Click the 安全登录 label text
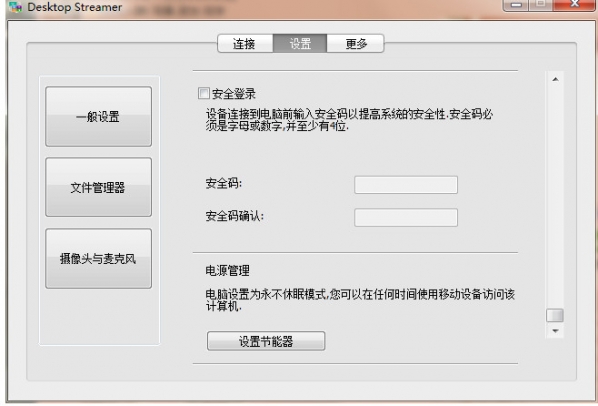This screenshot has width=598, height=406. coord(234,93)
